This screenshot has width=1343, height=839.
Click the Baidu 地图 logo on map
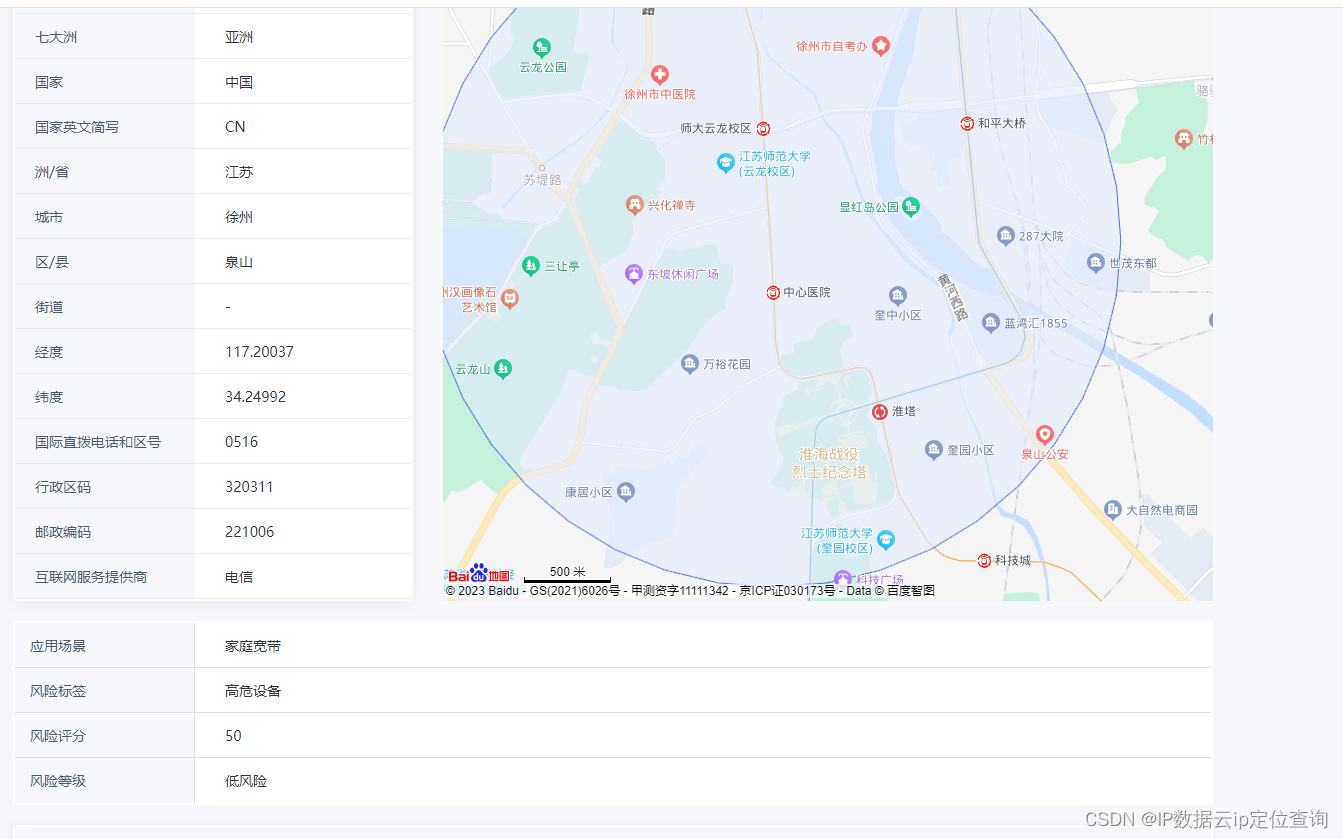(479, 574)
